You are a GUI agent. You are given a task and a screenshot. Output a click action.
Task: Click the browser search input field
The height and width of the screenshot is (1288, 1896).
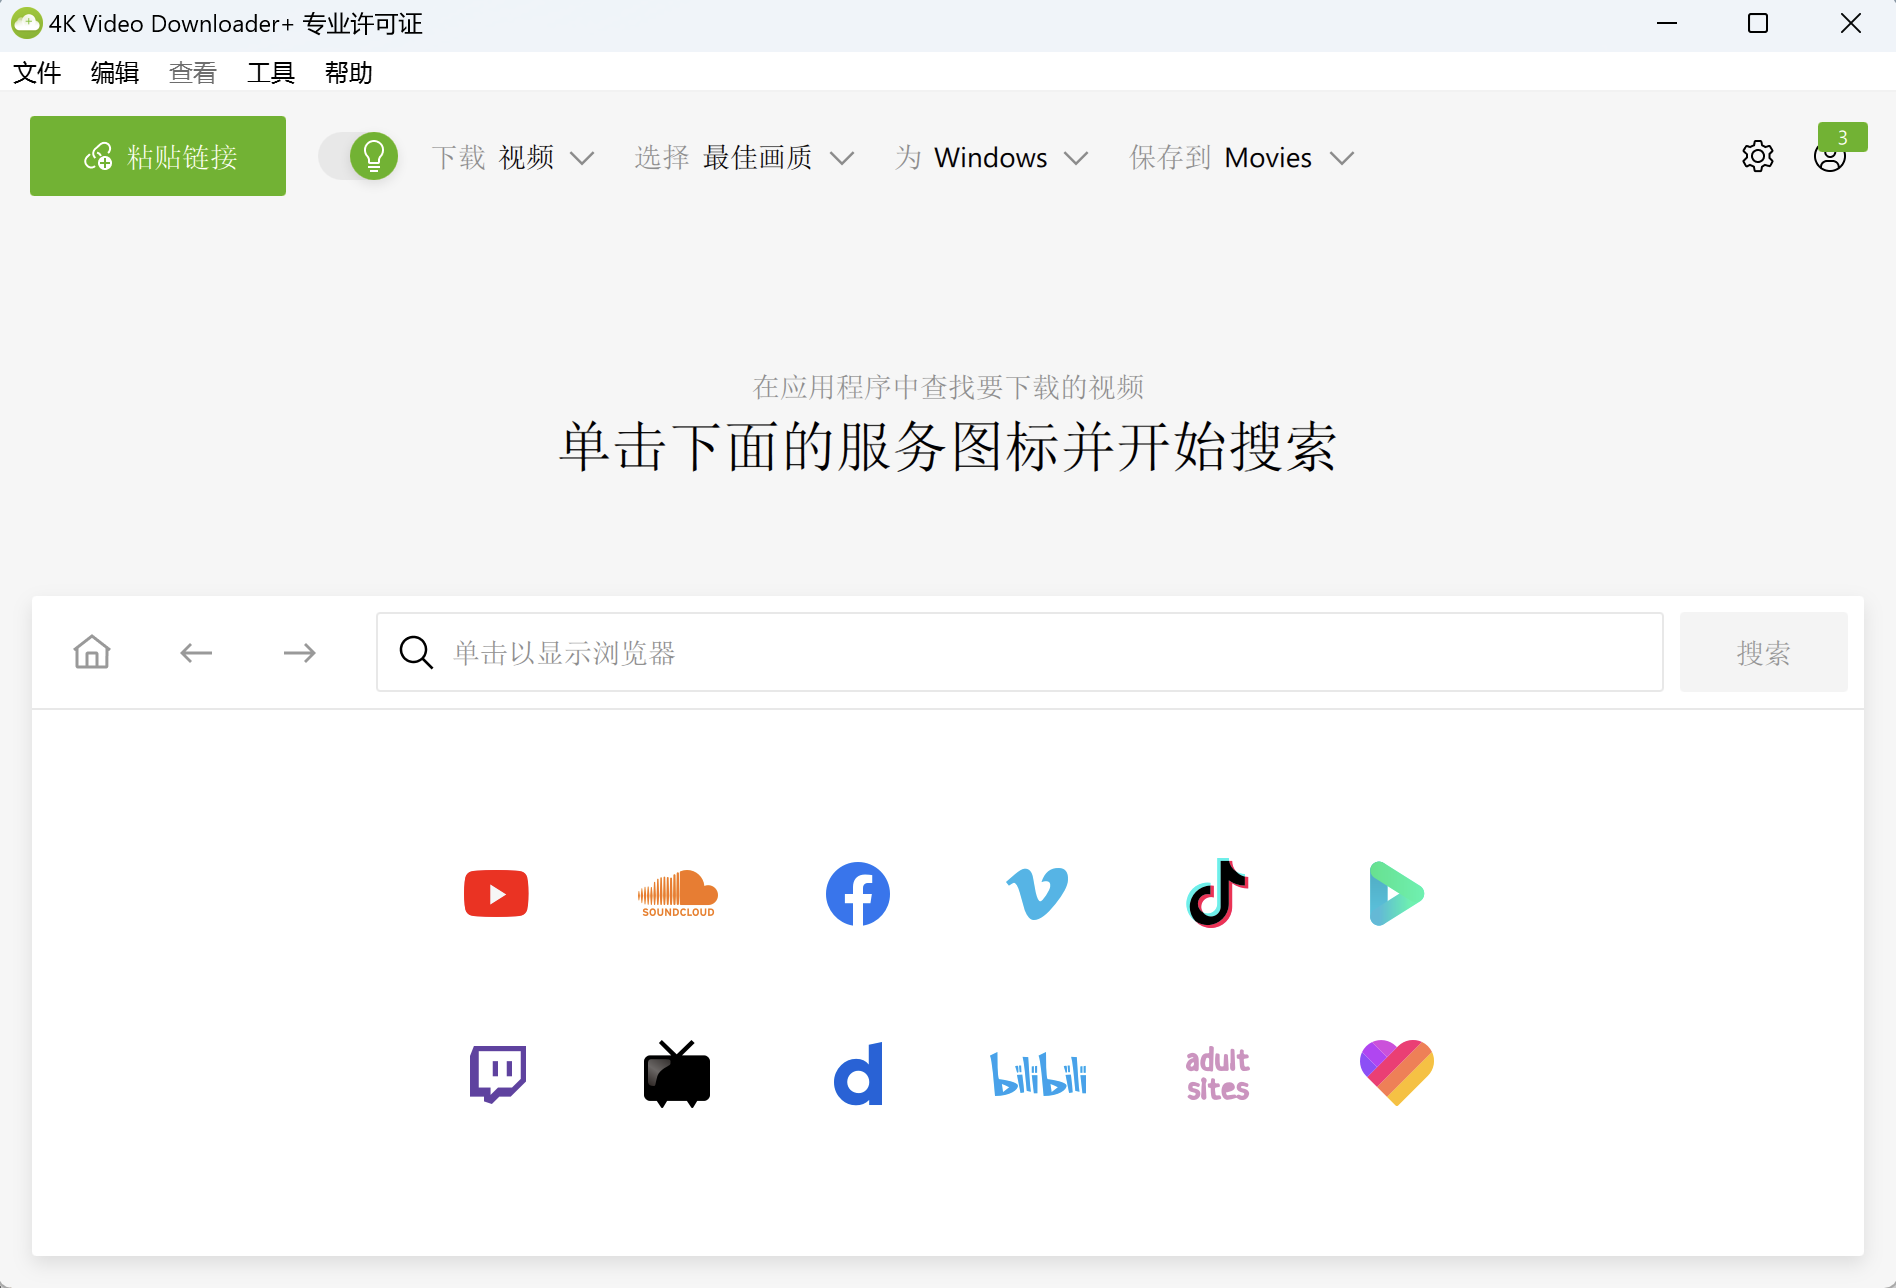coord(1018,652)
